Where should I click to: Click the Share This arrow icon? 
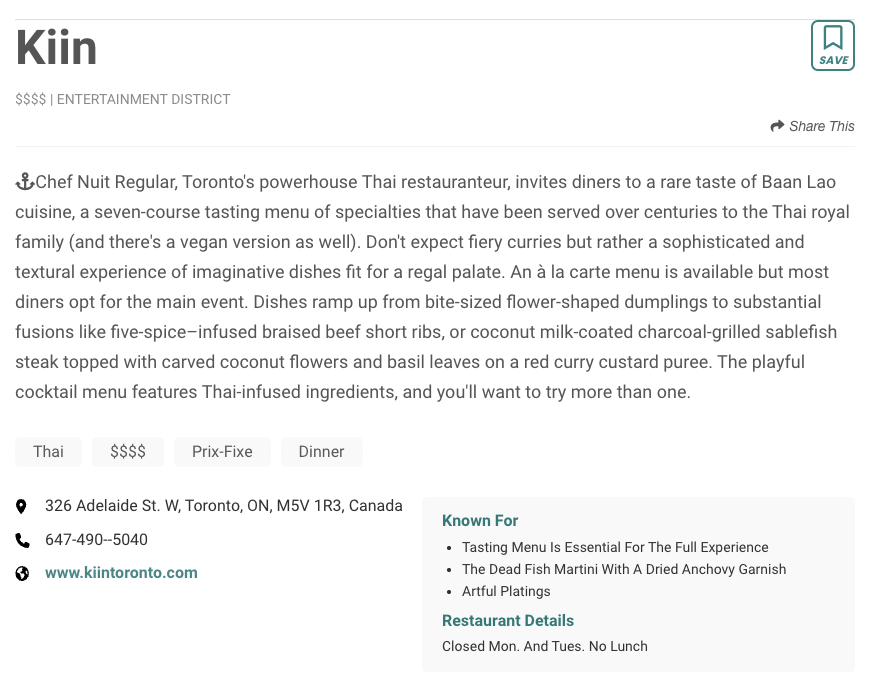(x=777, y=126)
